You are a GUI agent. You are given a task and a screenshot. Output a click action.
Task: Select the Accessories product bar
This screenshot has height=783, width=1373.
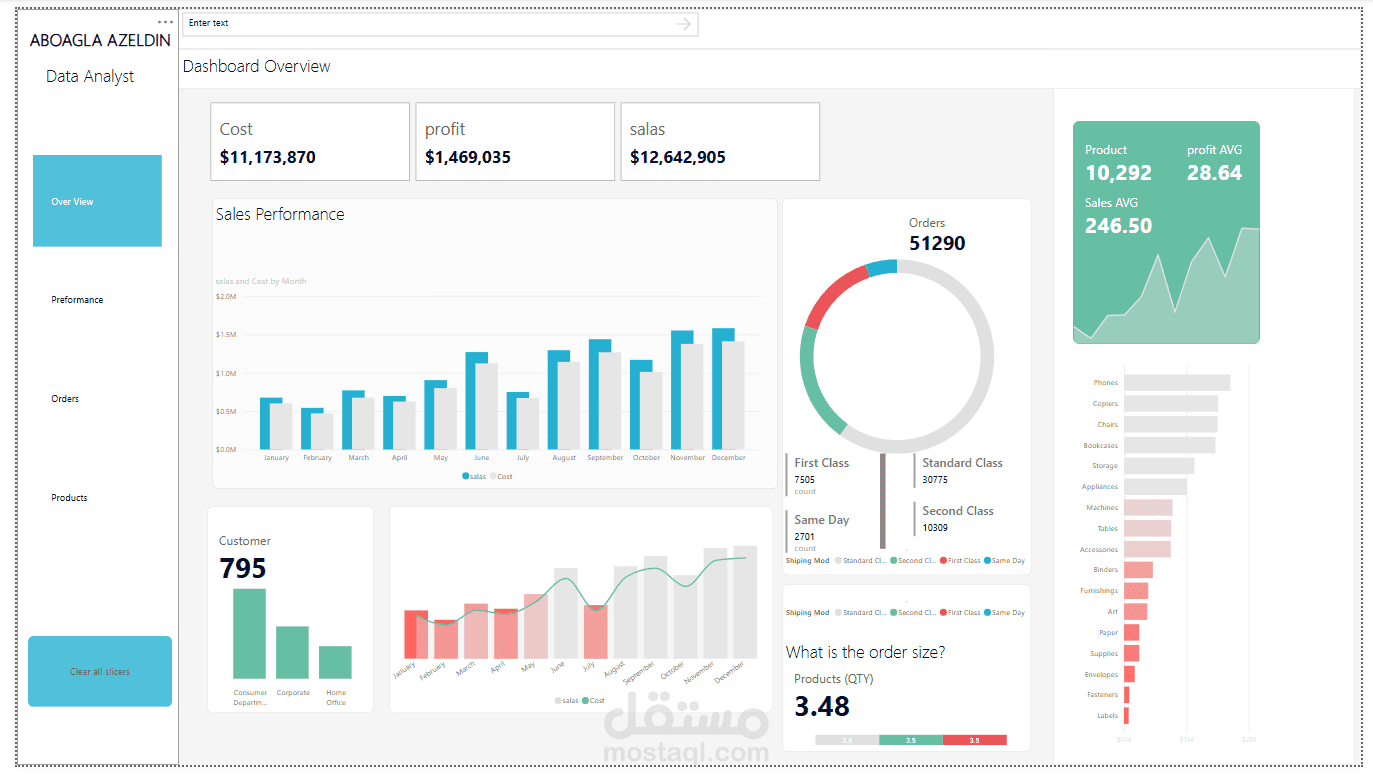1147,549
